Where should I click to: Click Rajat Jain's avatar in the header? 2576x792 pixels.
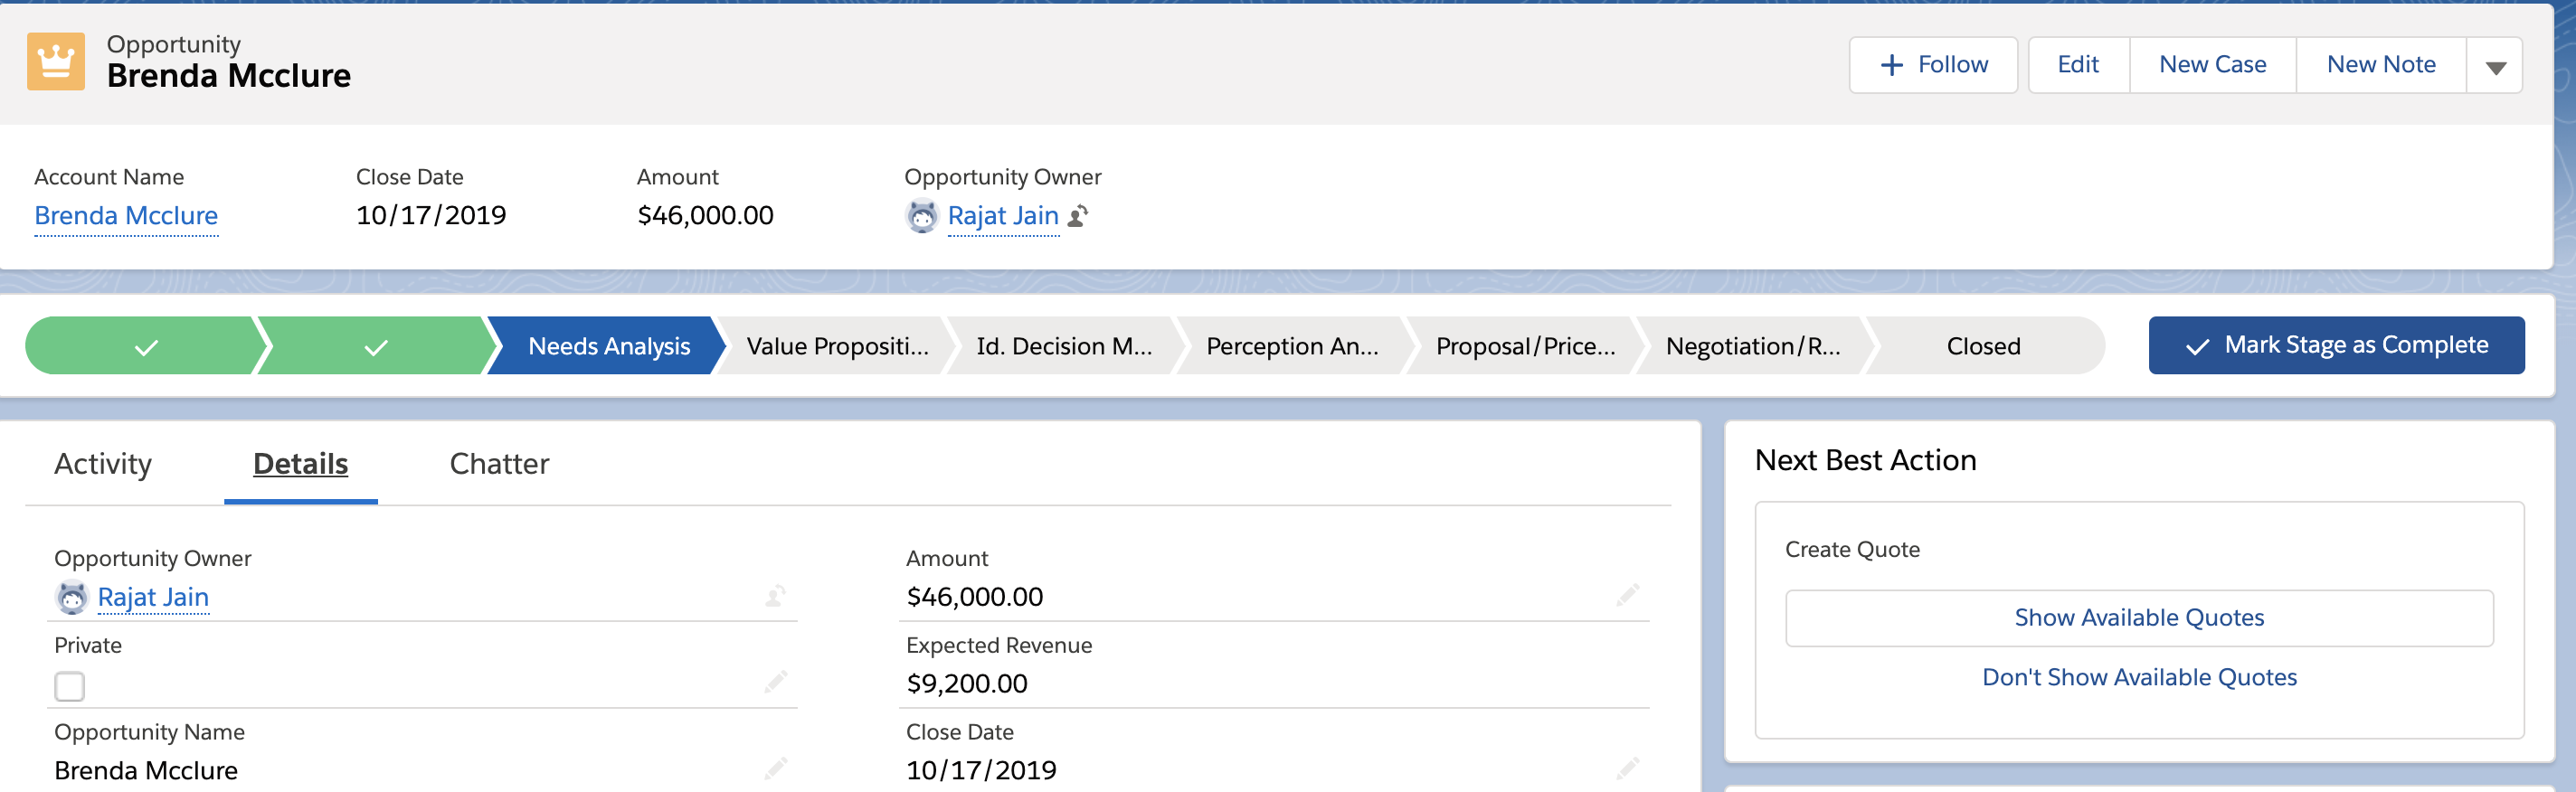(921, 216)
